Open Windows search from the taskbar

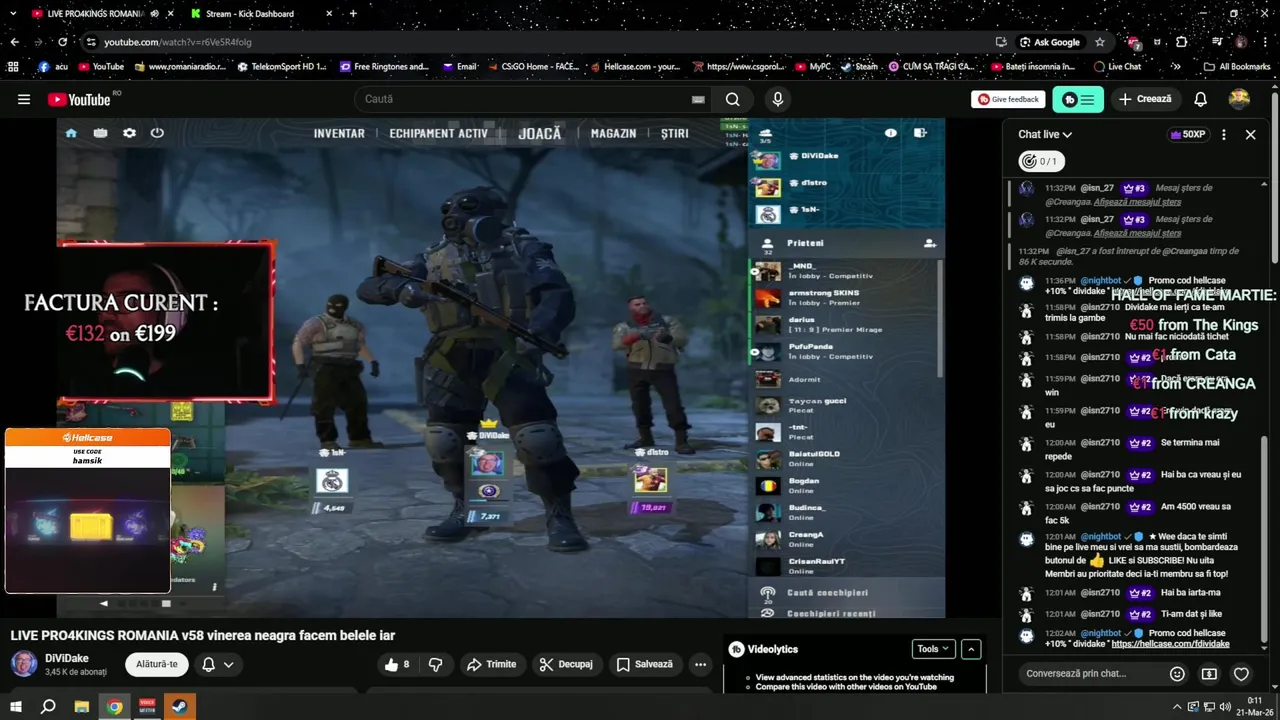47,707
